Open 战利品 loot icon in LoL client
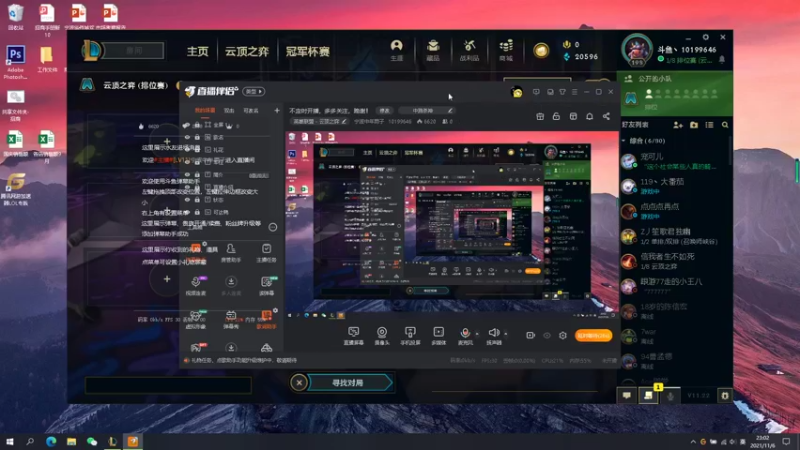This screenshot has width=800, height=450. (x=469, y=51)
